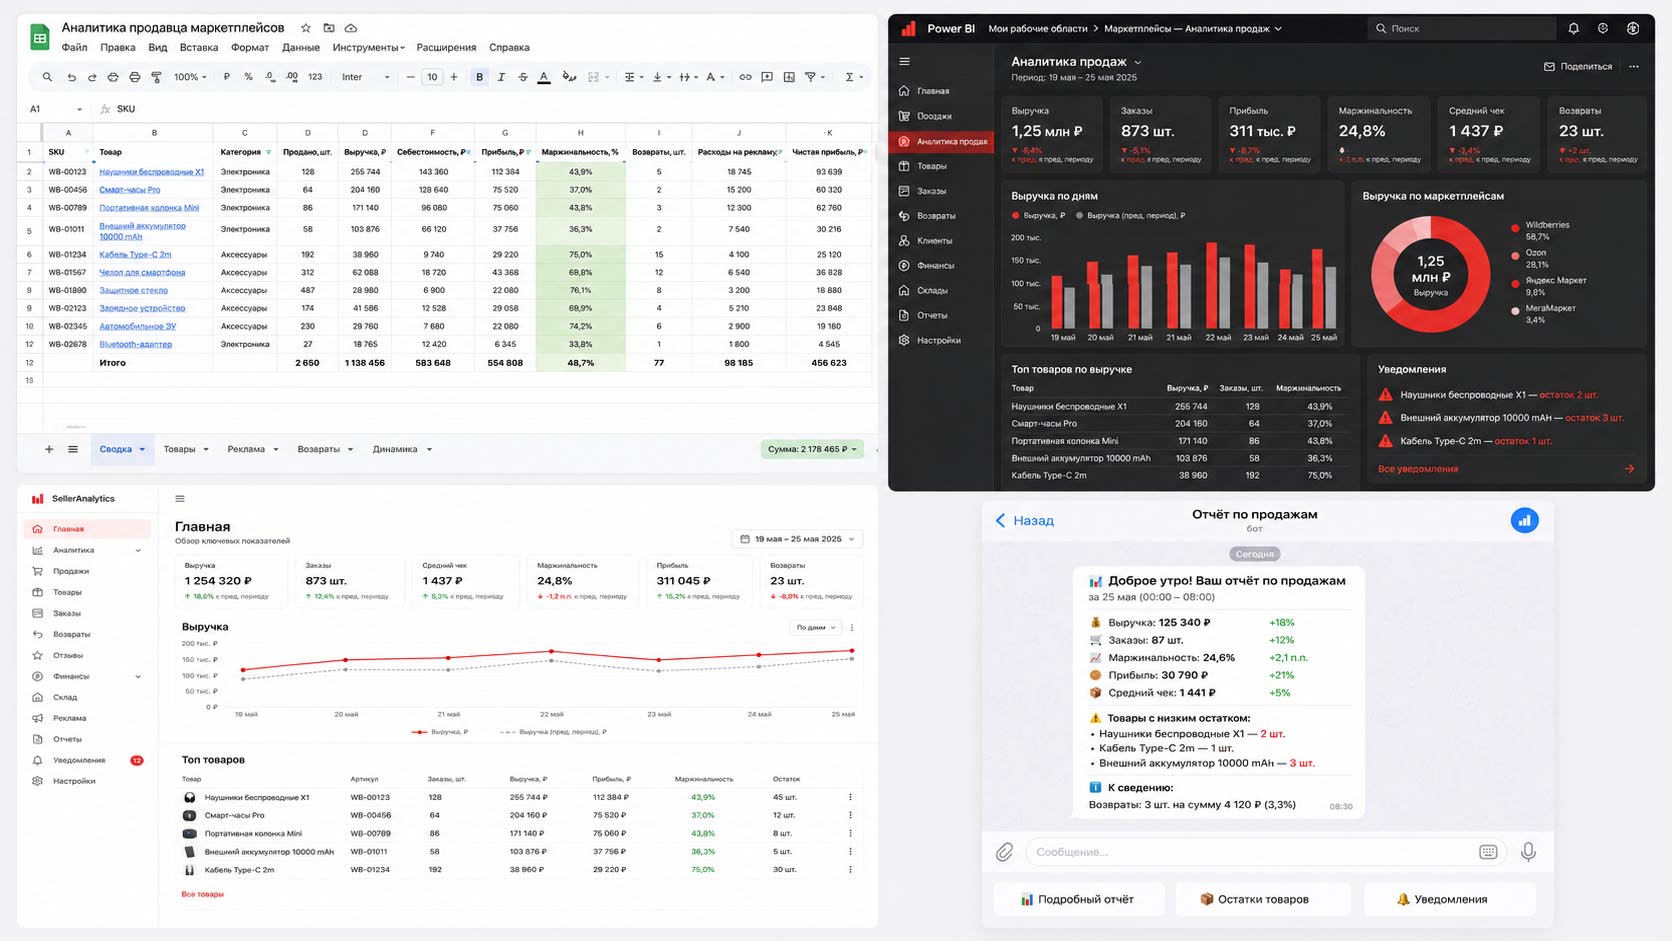The height and width of the screenshot is (941, 1672).
Task: Click the magnifier search icon in Sheets toolbar
Action: [x=47, y=77]
